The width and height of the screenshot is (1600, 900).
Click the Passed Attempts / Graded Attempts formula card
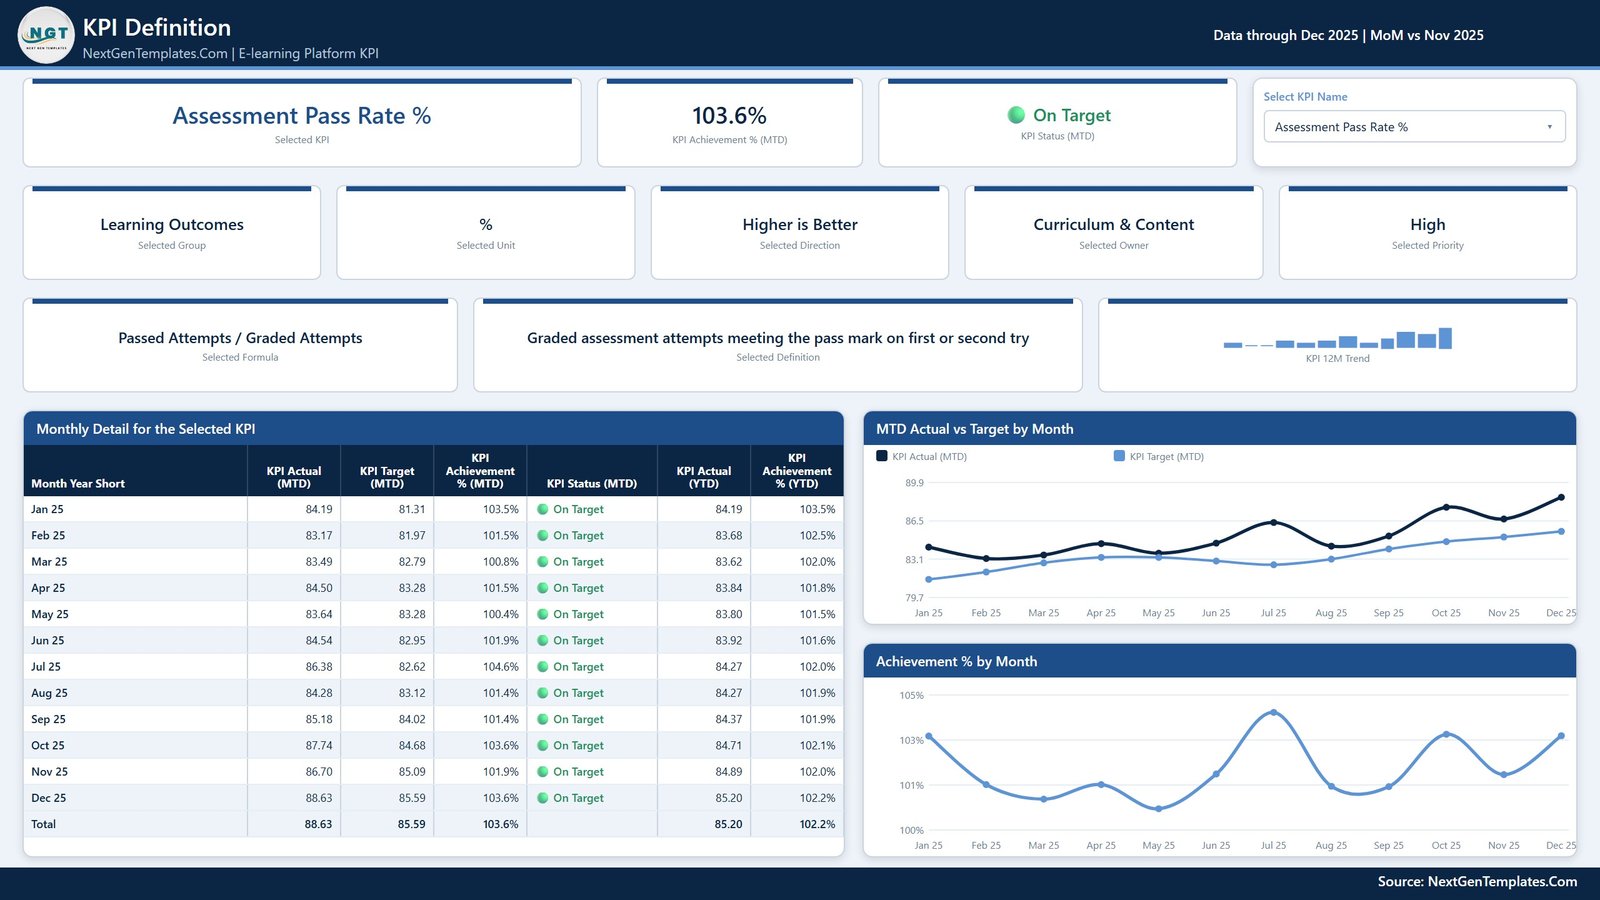point(240,345)
